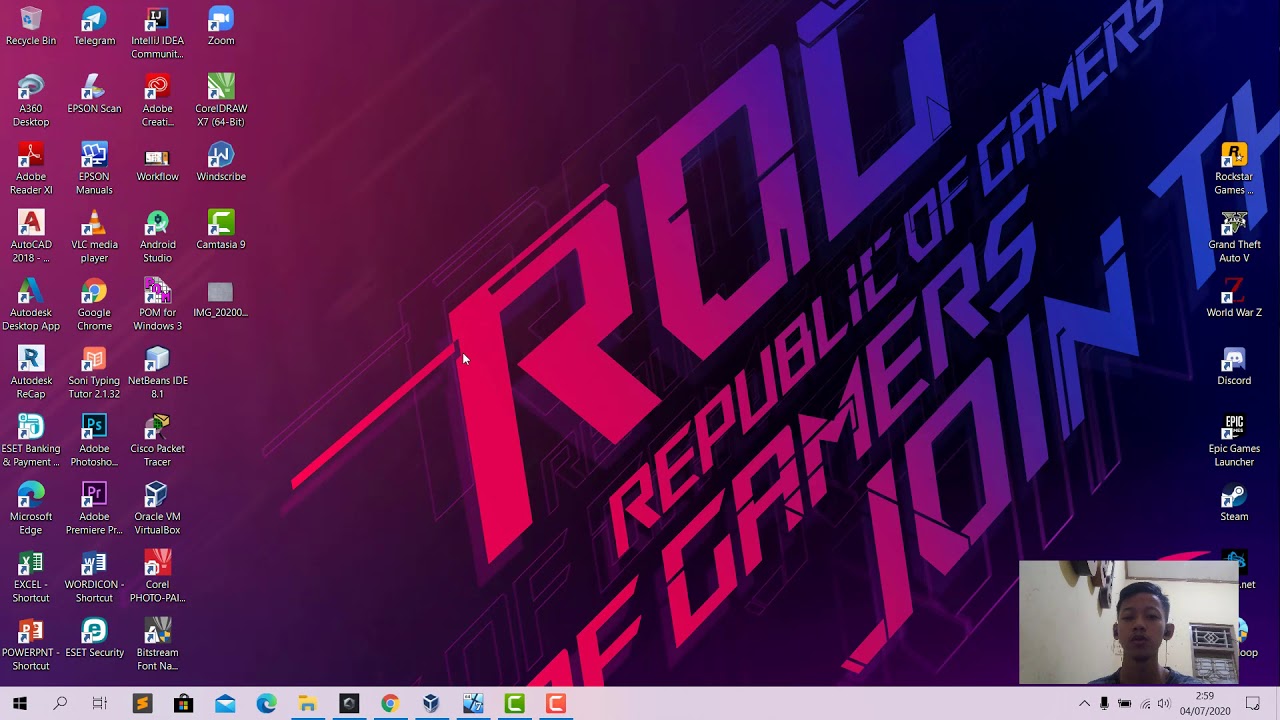The width and height of the screenshot is (1280, 720).
Task: Click the Rockstar Games desktop icon
Action: [x=1234, y=169]
